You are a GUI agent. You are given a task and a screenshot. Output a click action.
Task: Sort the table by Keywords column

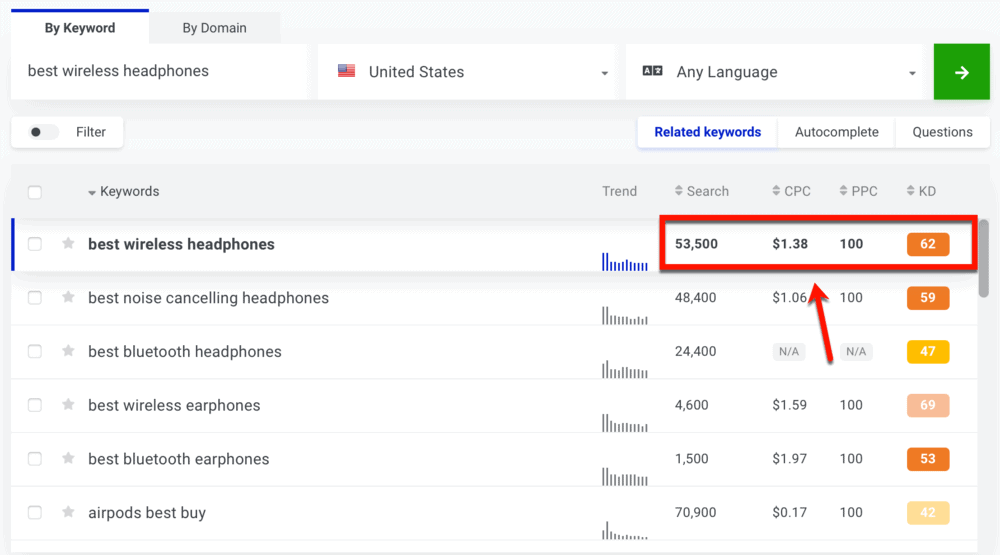coord(128,192)
